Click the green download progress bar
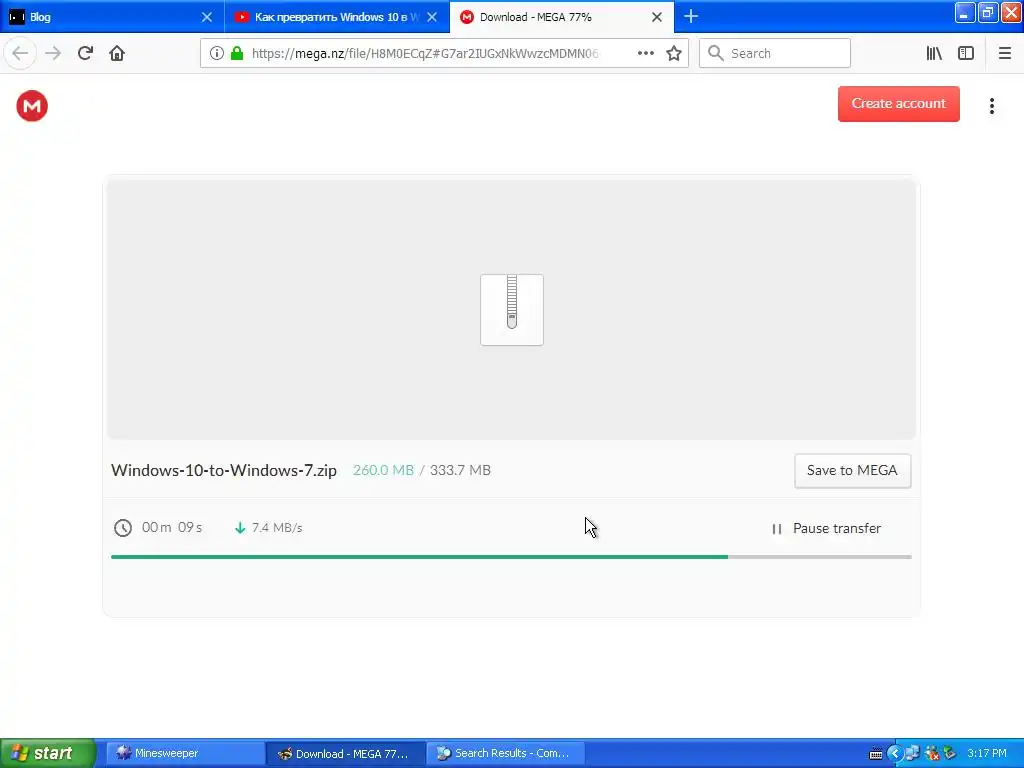Screen dimensions: 1024x768 (419, 557)
